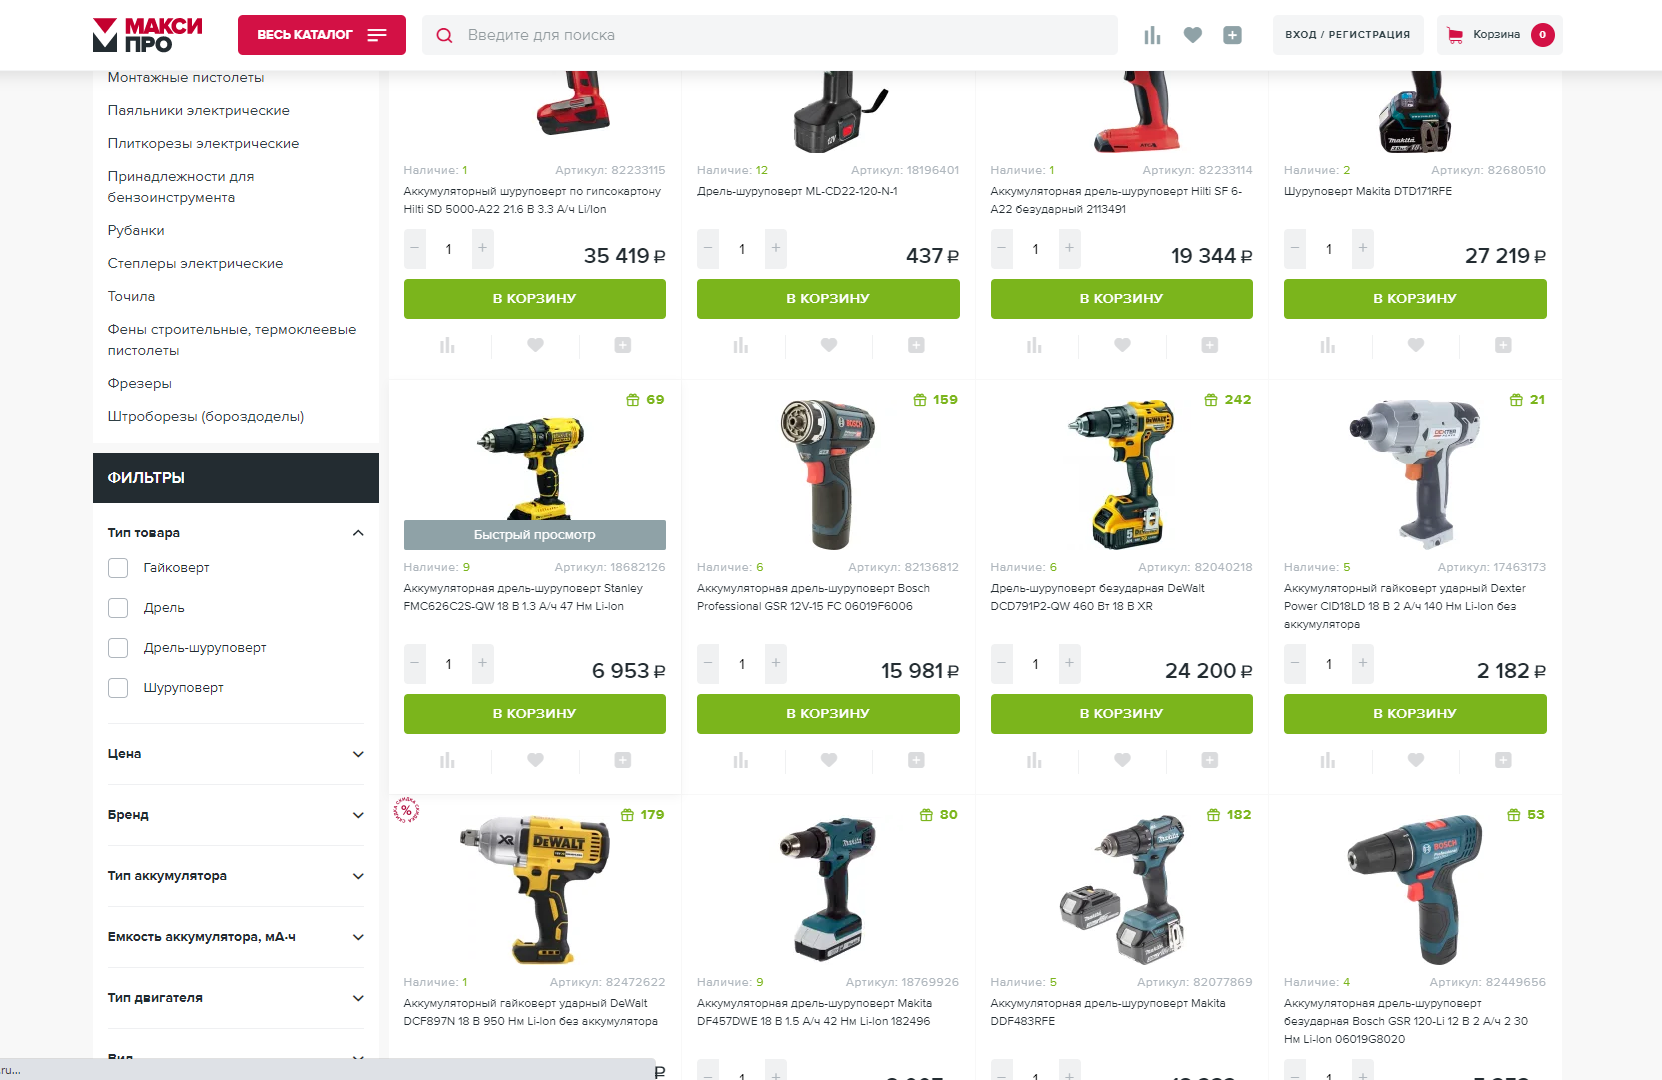
Task: Click Быстрый просмотр on Stanley drill
Action: [x=535, y=535]
